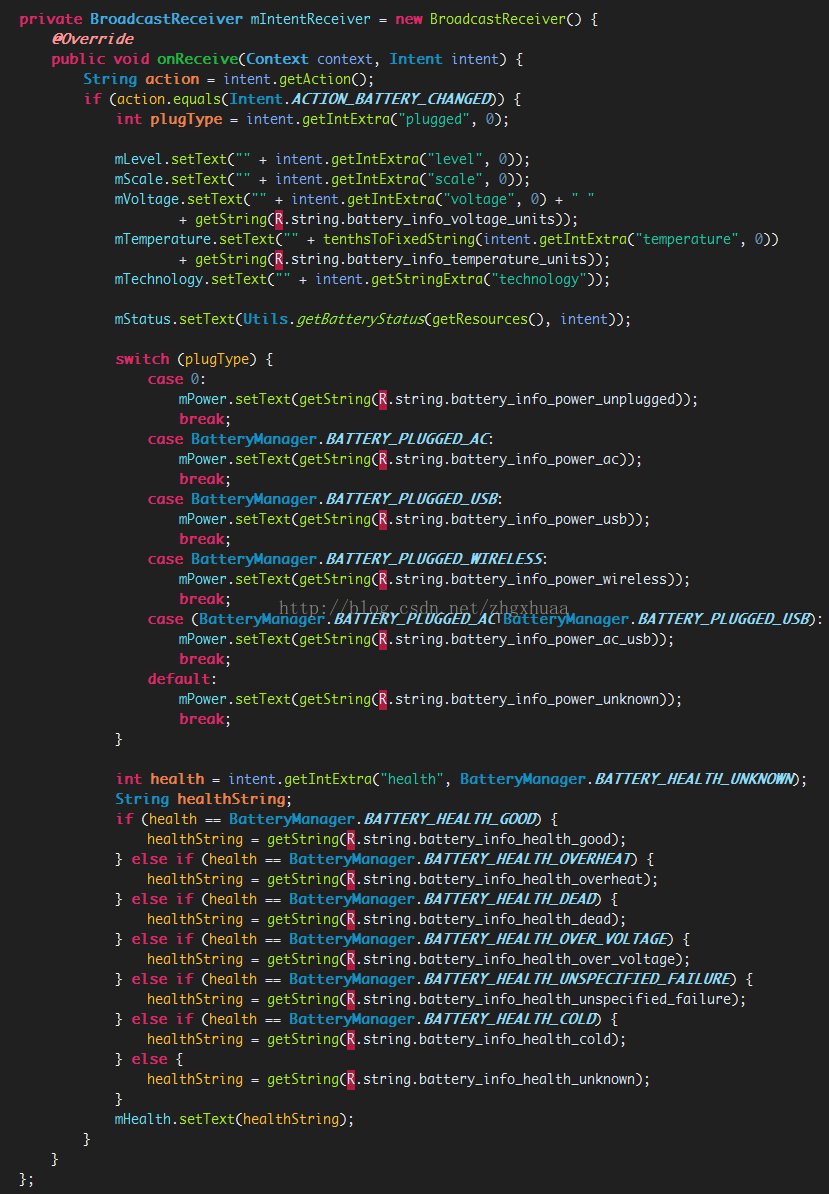
Task: Click the "voltage" string literal
Action: [479, 200]
